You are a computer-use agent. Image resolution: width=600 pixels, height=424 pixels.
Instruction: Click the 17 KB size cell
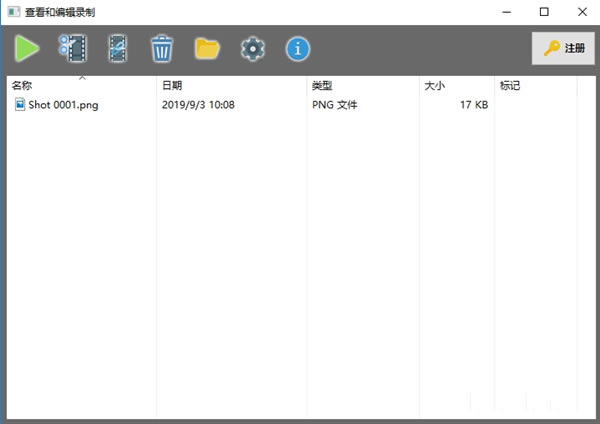tap(473, 104)
